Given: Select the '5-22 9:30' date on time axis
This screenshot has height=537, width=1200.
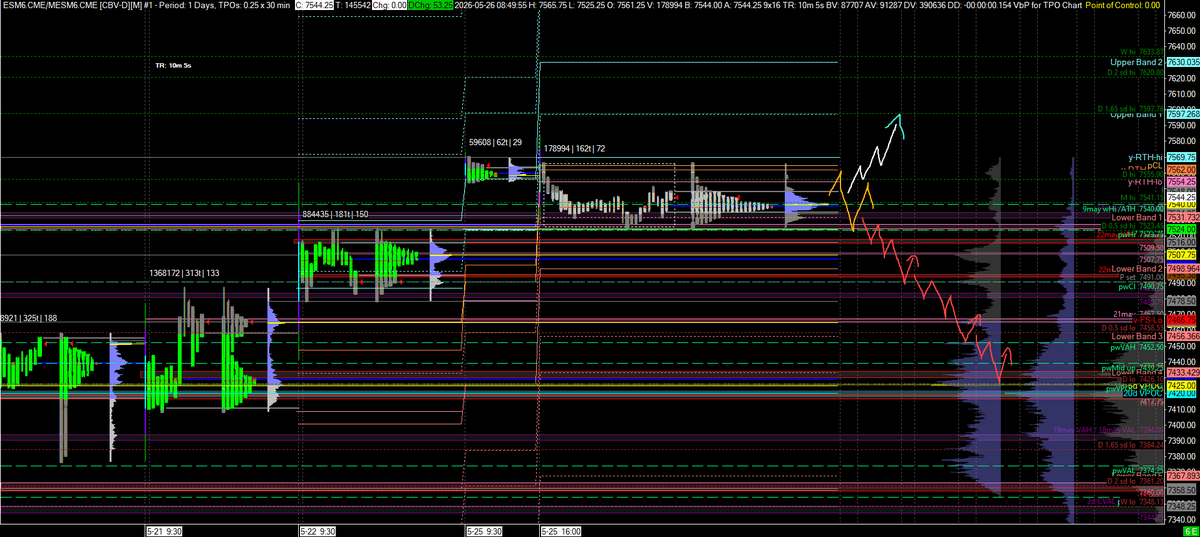Looking at the screenshot, I should click(x=316, y=531).
